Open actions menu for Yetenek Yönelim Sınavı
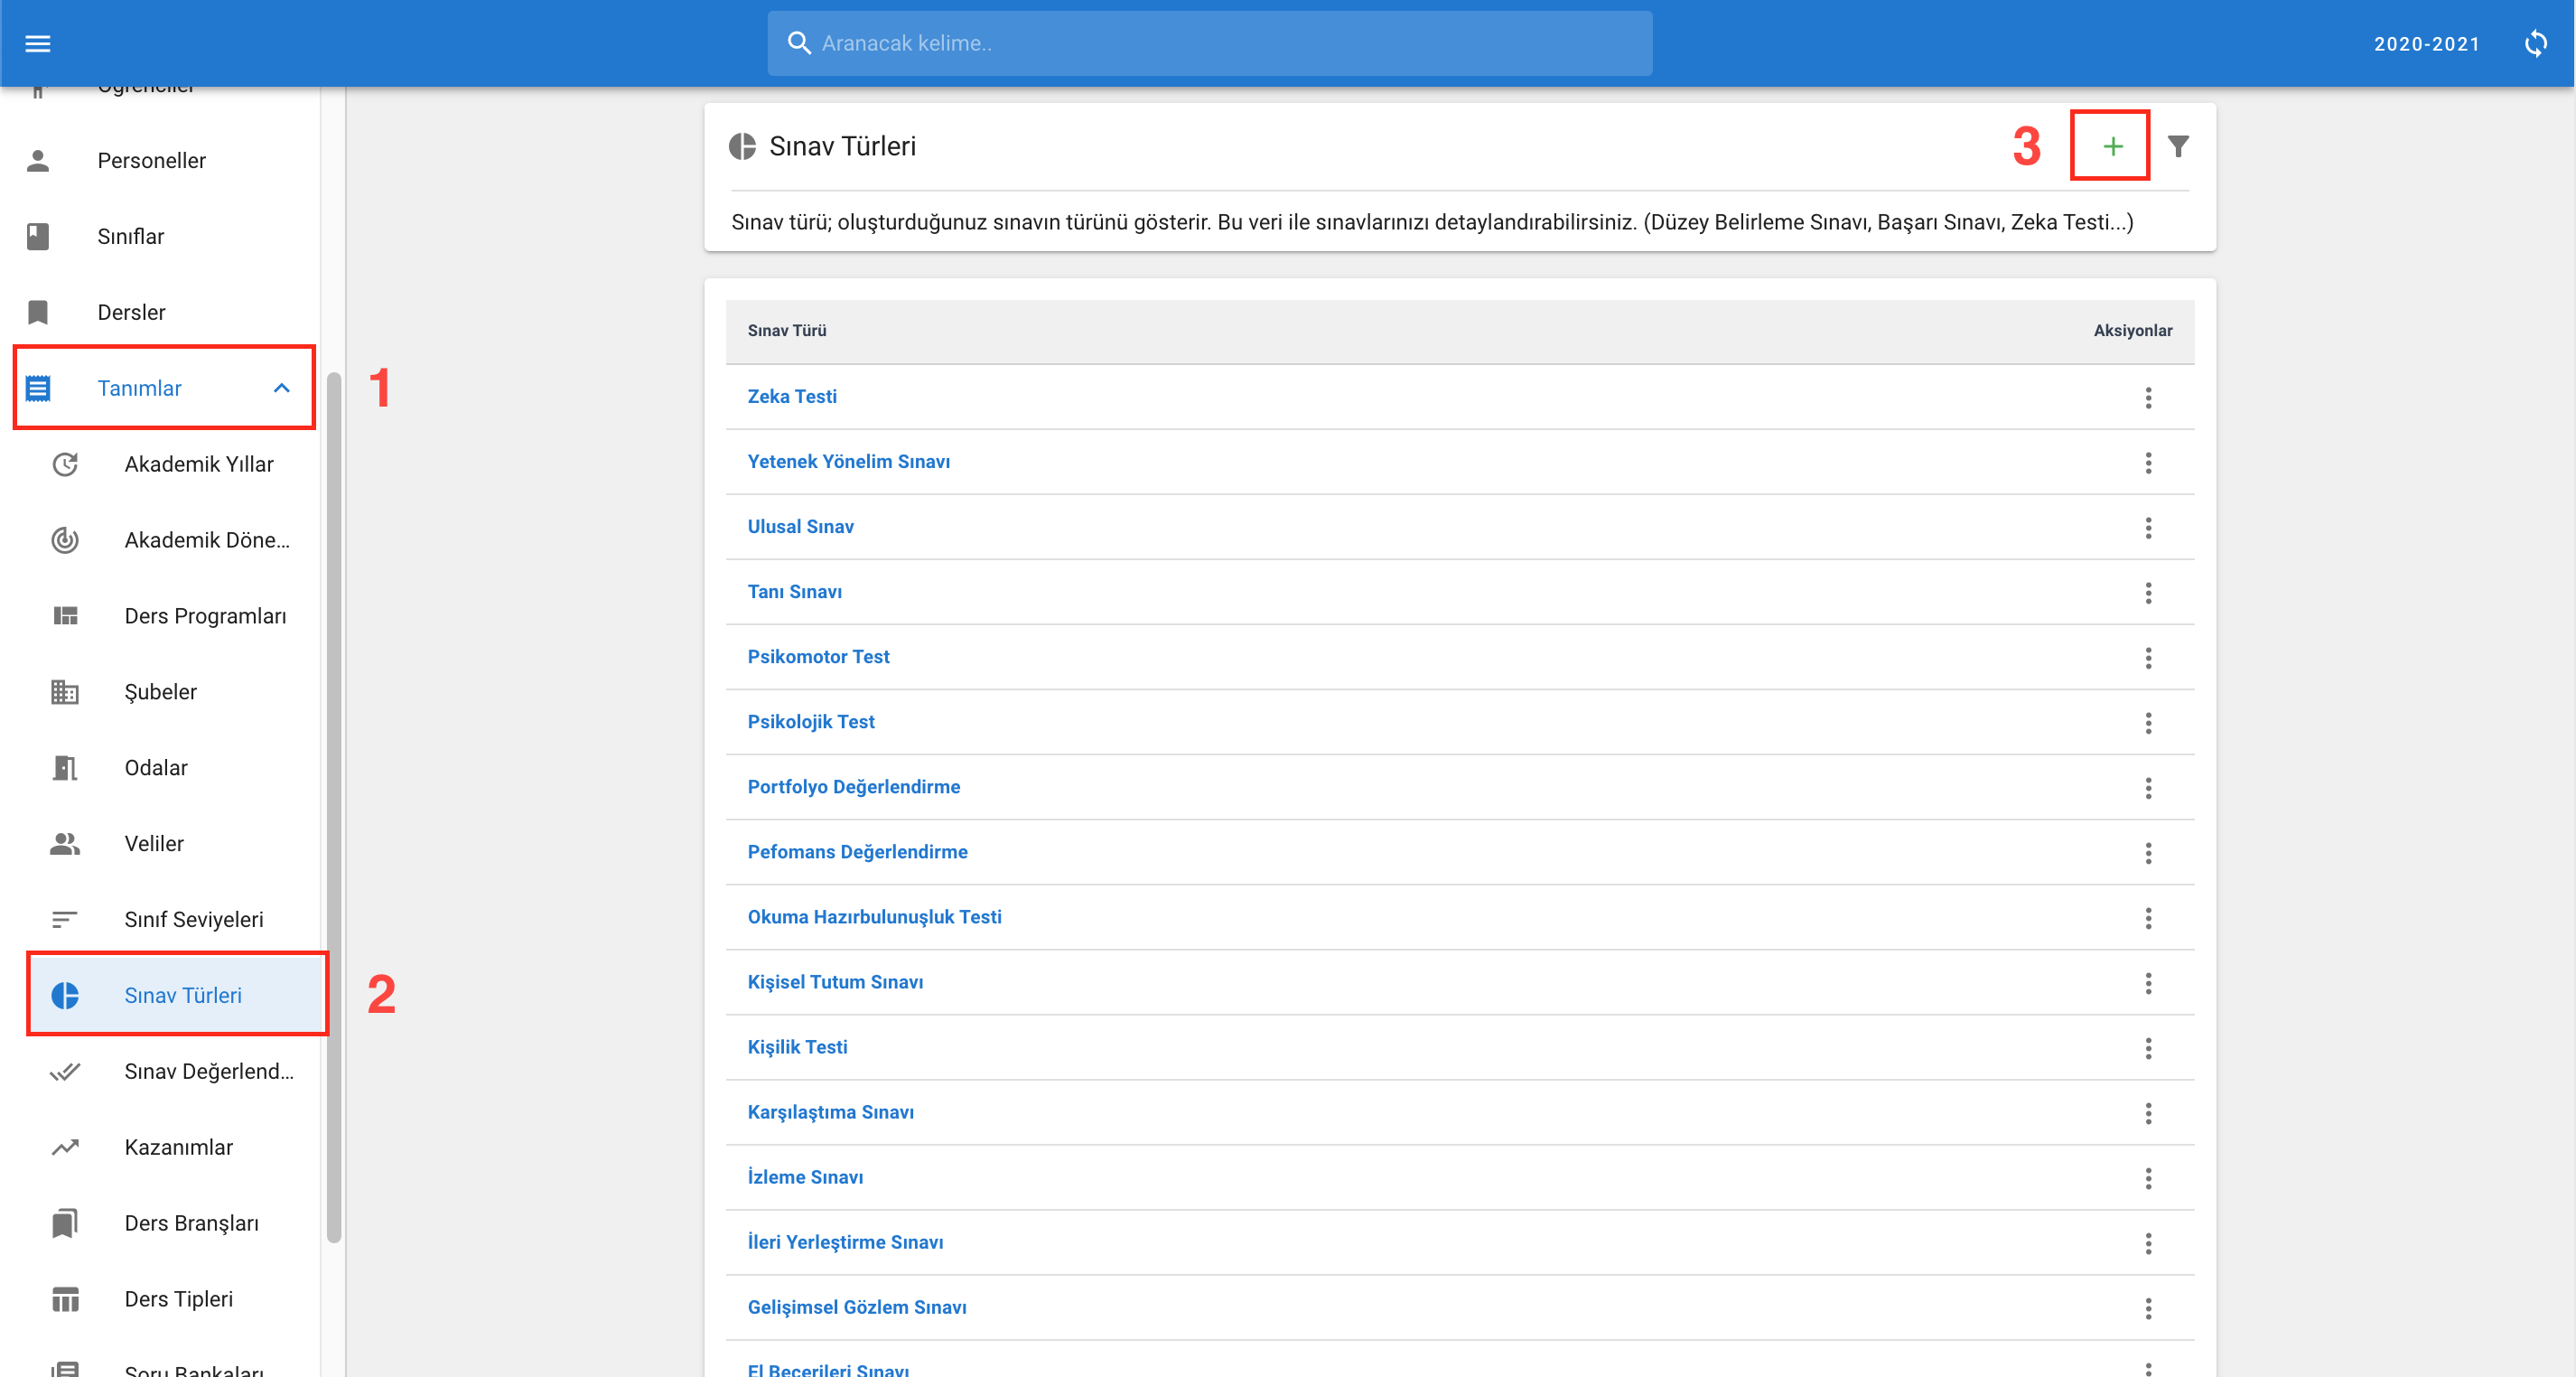The width and height of the screenshot is (2576, 1377). 2148,462
